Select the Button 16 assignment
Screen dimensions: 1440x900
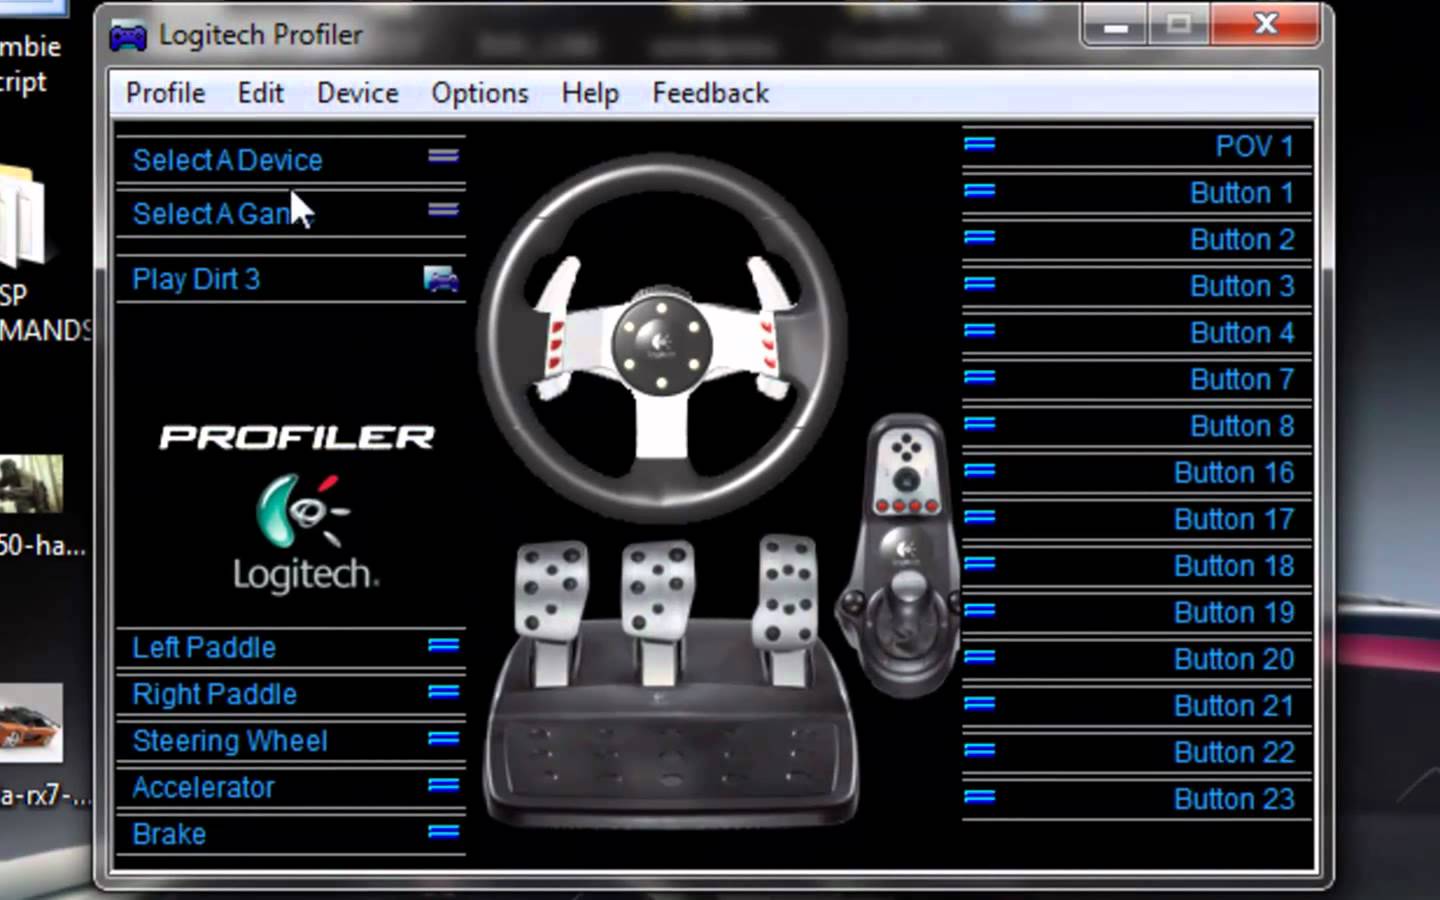(1233, 473)
